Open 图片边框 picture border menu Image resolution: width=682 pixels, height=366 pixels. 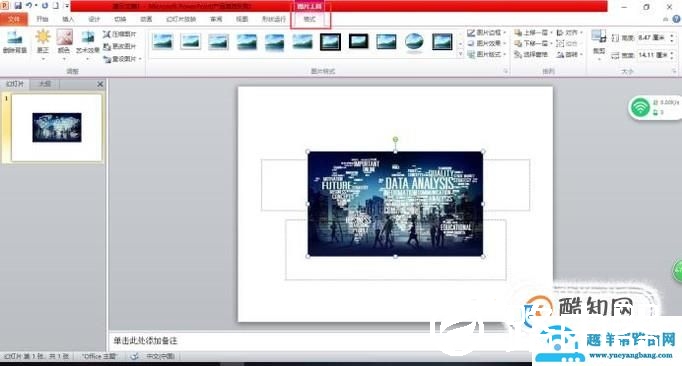pos(487,33)
